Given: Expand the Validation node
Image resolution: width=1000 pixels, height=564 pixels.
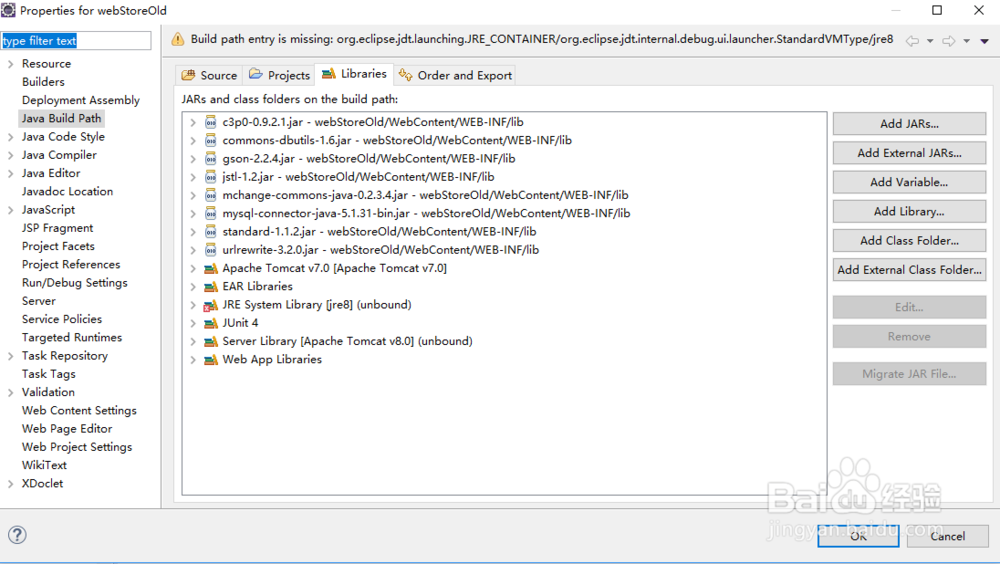Looking at the screenshot, I should (x=10, y=392).
